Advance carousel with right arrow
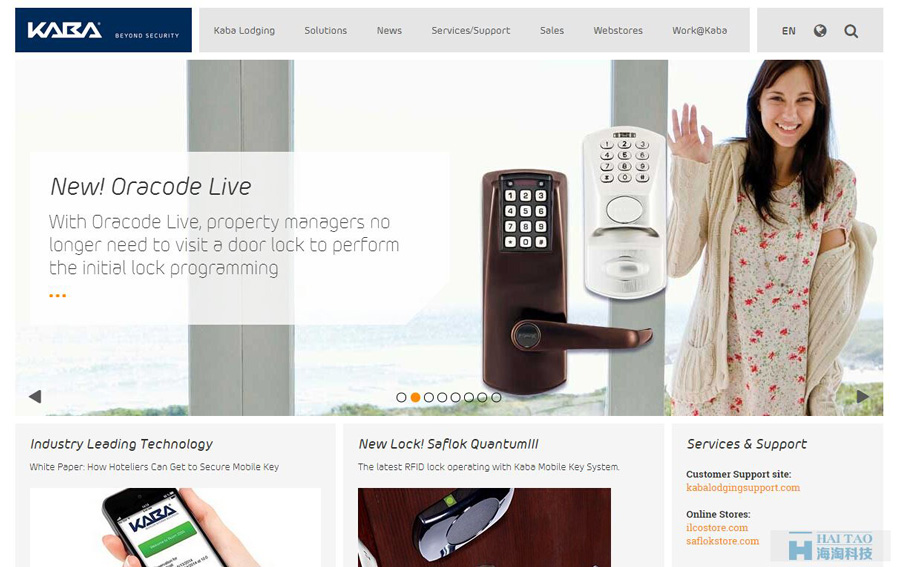 [862, 396]
